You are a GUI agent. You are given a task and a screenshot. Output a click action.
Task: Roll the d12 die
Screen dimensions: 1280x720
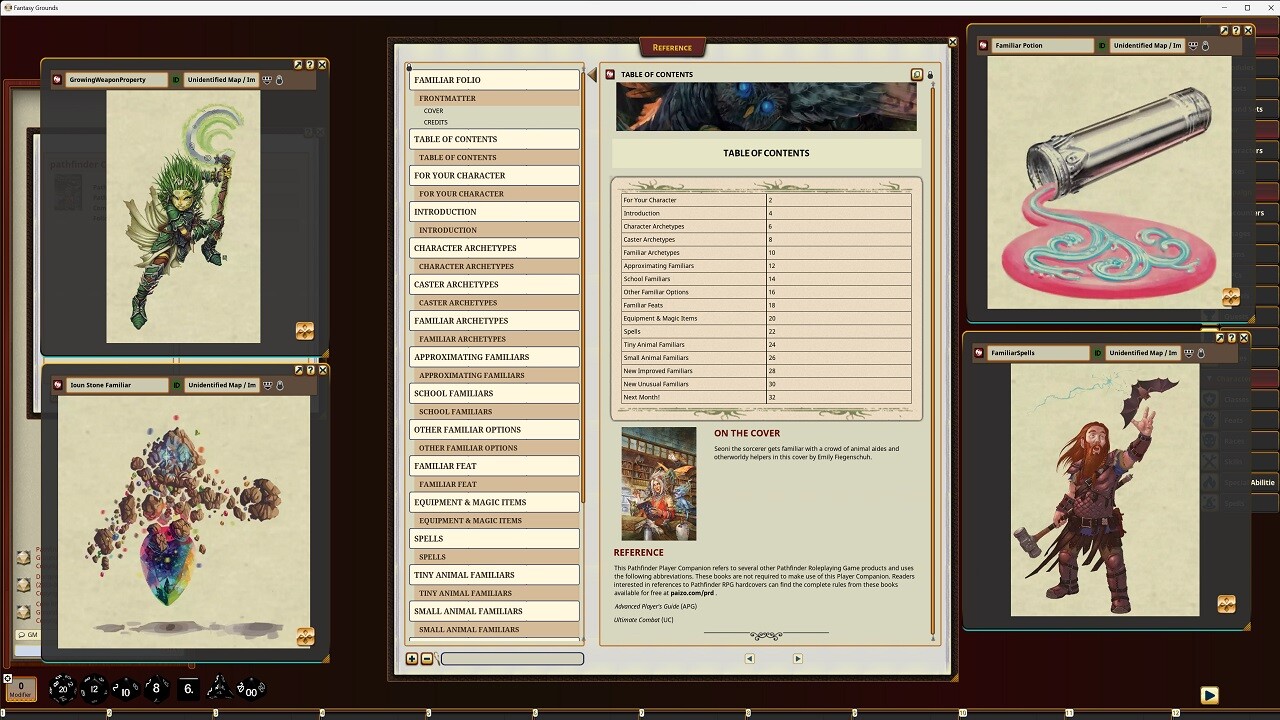tap(94, 688)
